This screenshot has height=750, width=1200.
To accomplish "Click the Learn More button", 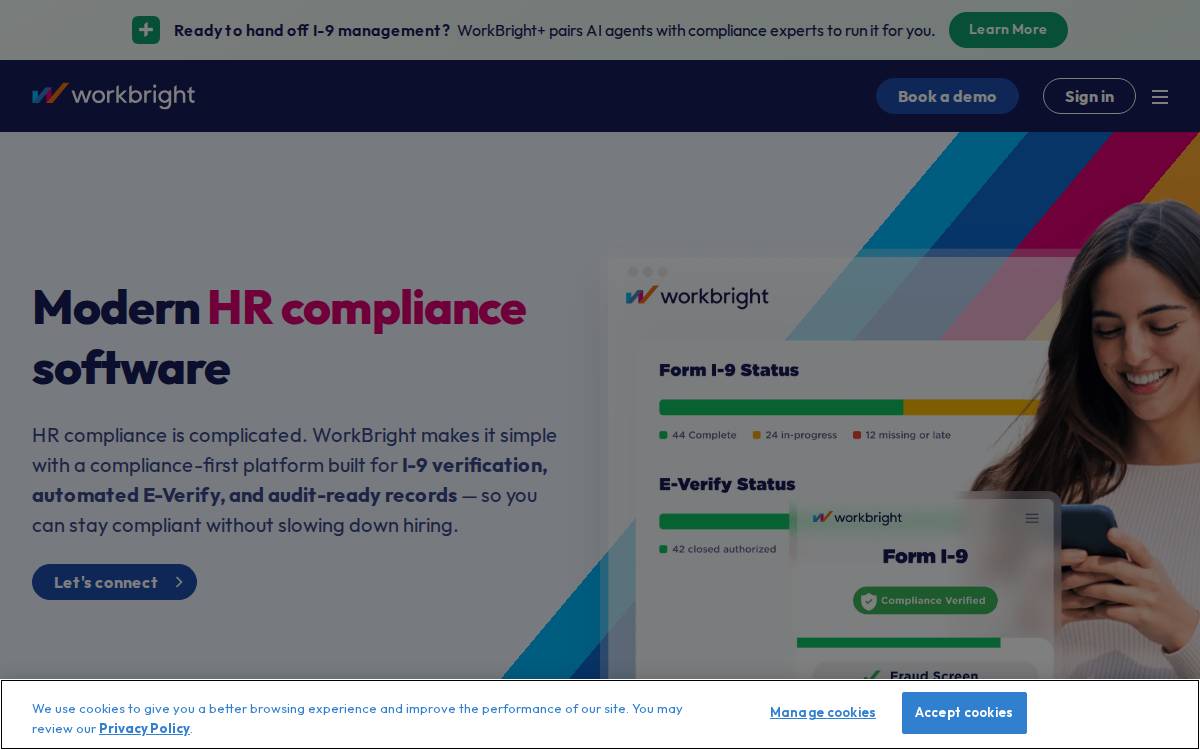I will coord(1008,30).
